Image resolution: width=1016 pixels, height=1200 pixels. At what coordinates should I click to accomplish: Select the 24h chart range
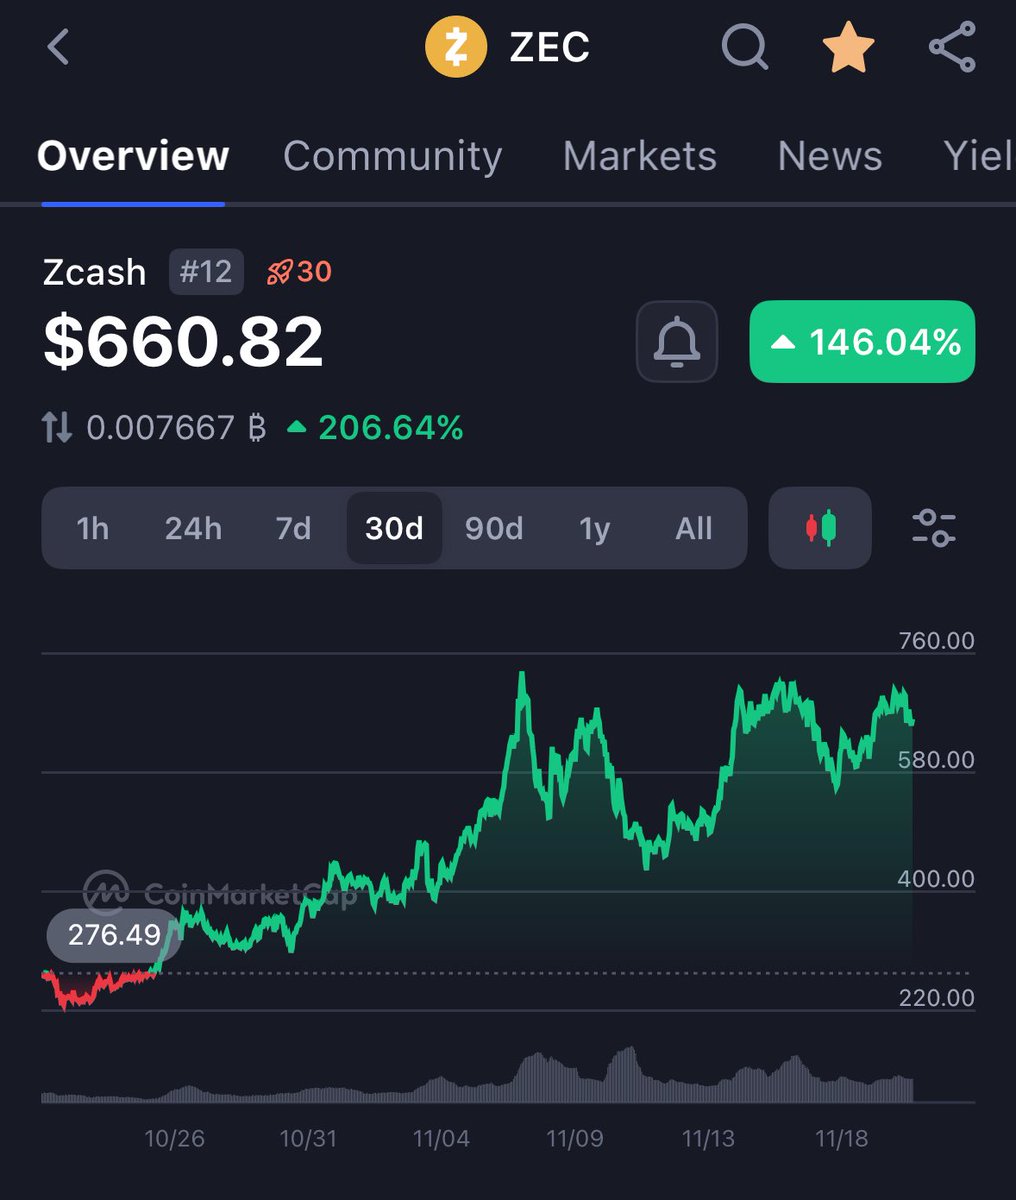point(193,528)
